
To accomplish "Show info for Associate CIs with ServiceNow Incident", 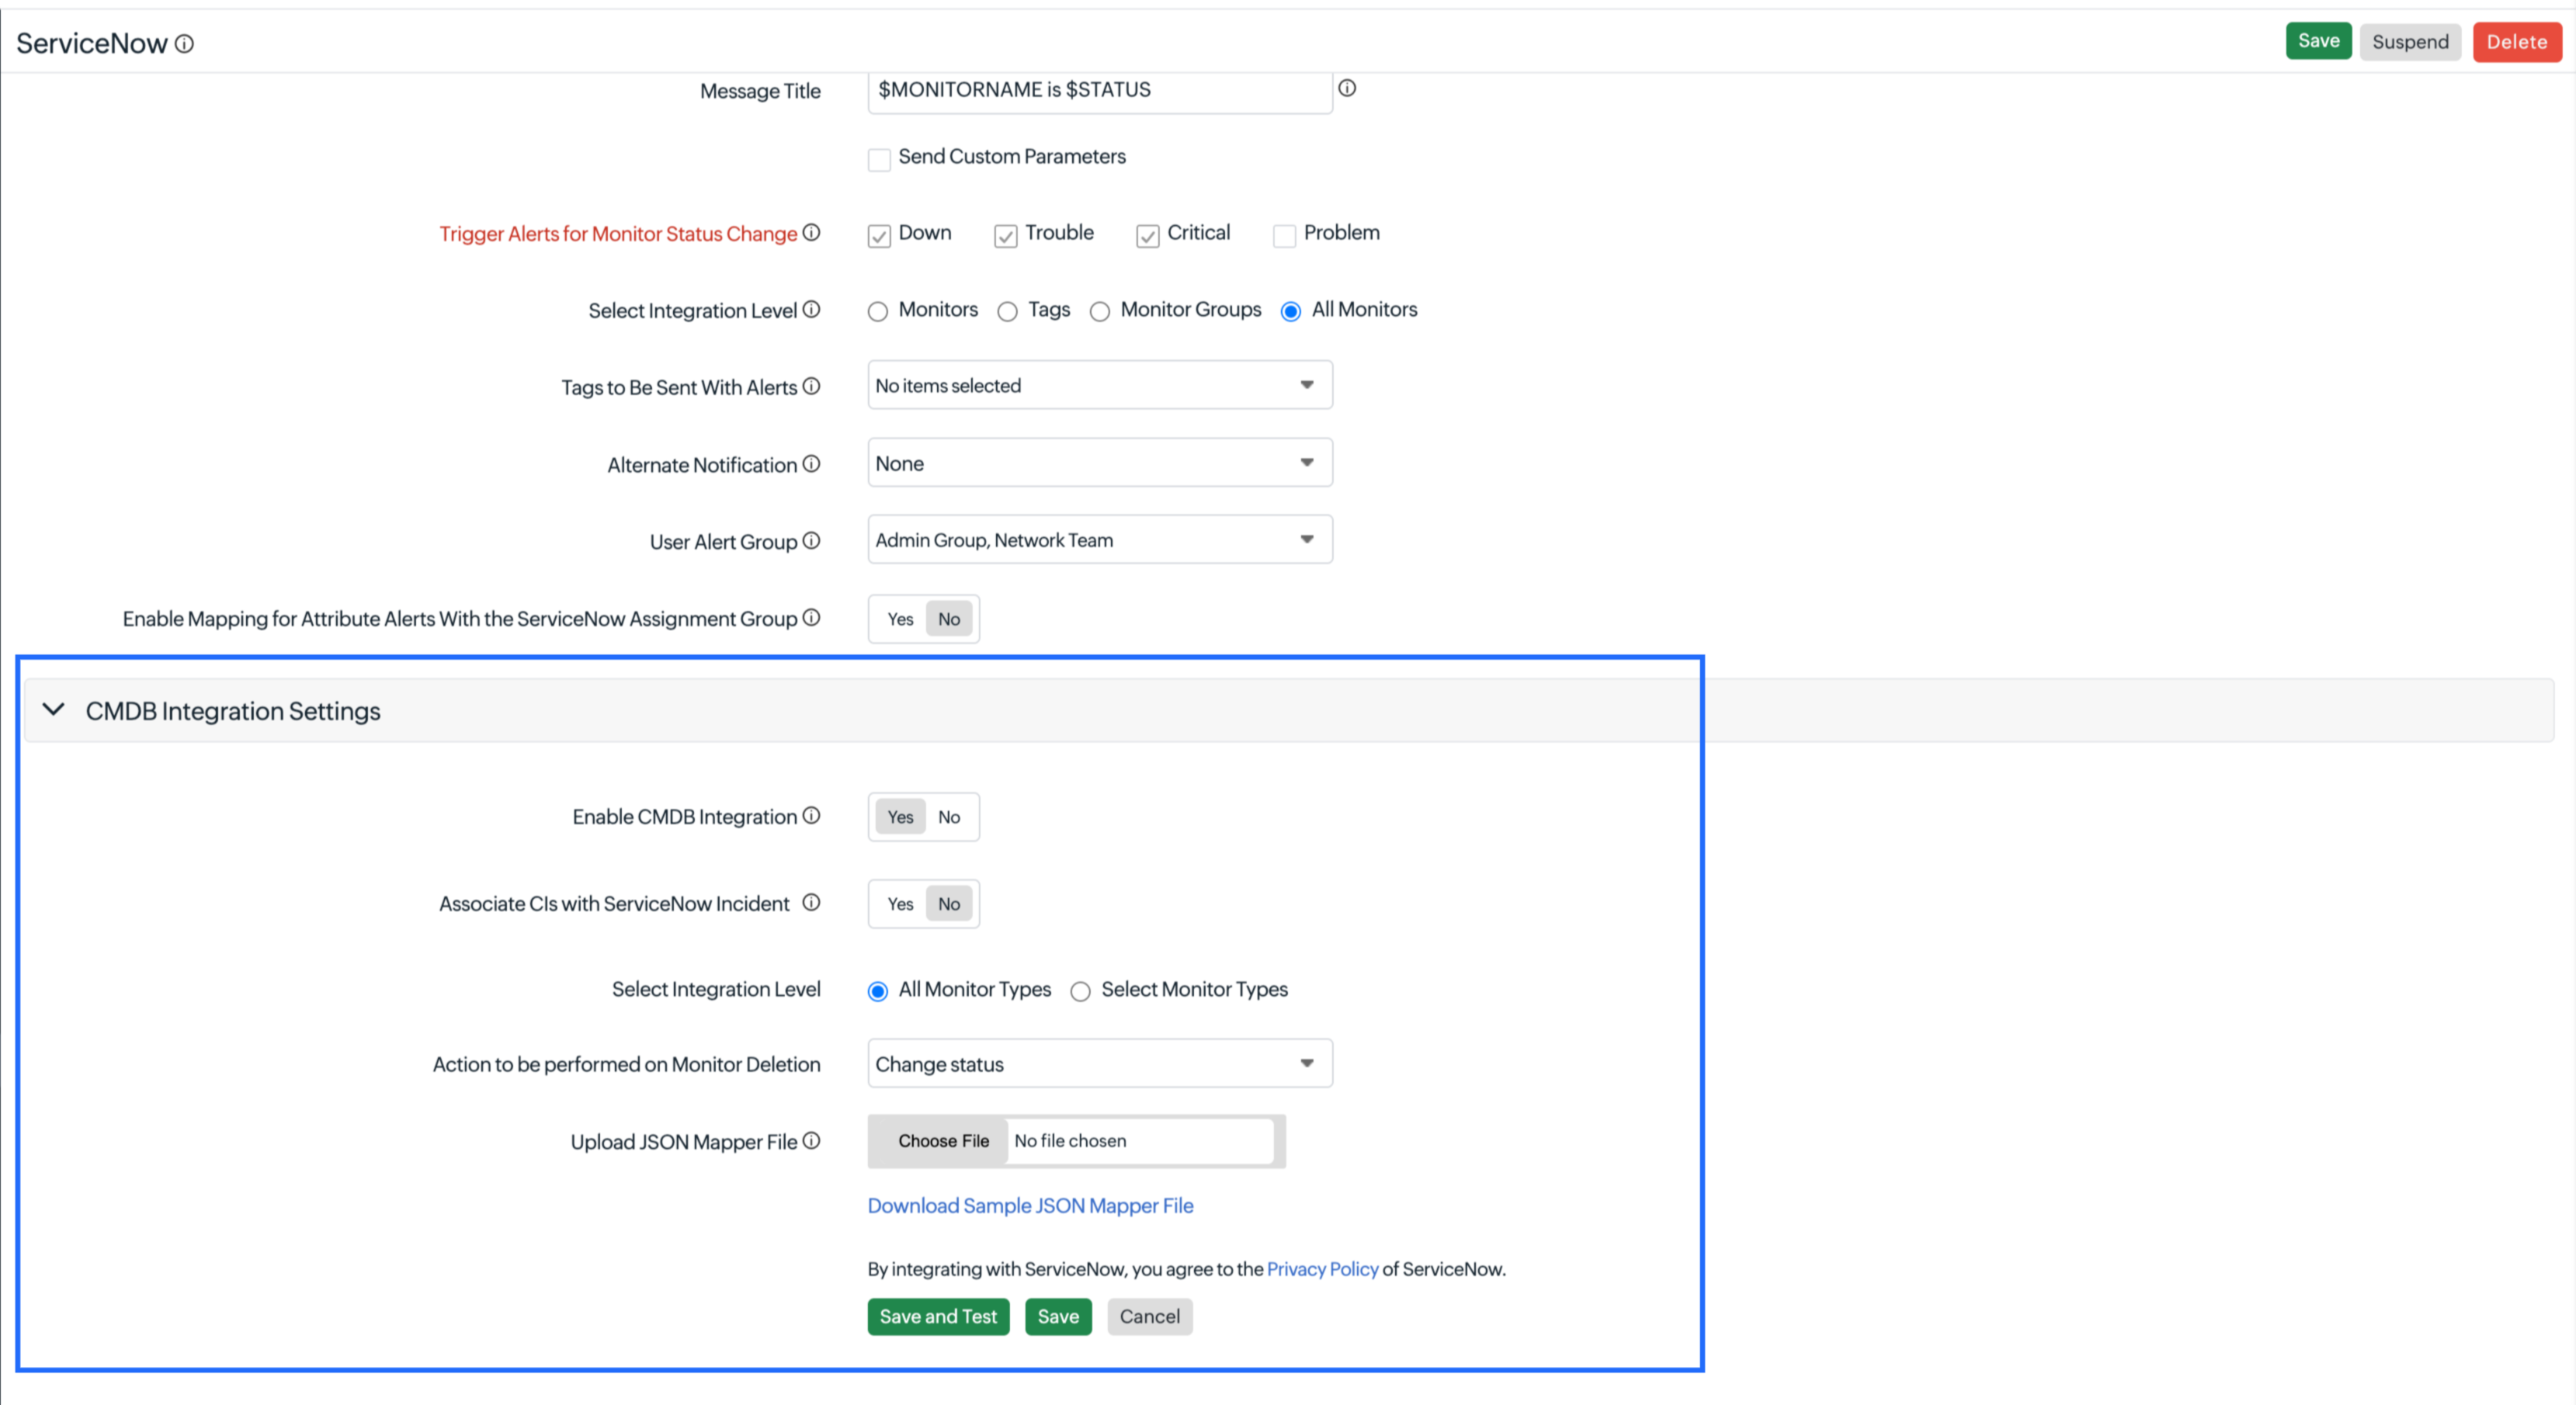I will pos(811,903).
